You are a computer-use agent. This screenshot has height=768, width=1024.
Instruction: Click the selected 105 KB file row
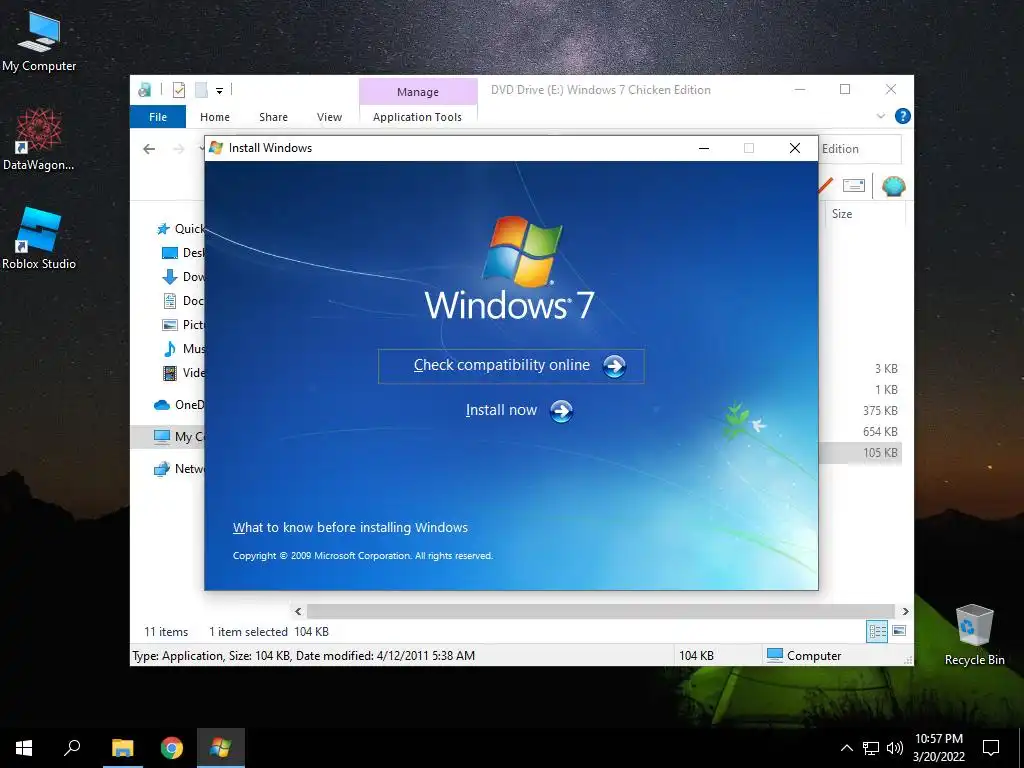(860, 453)
